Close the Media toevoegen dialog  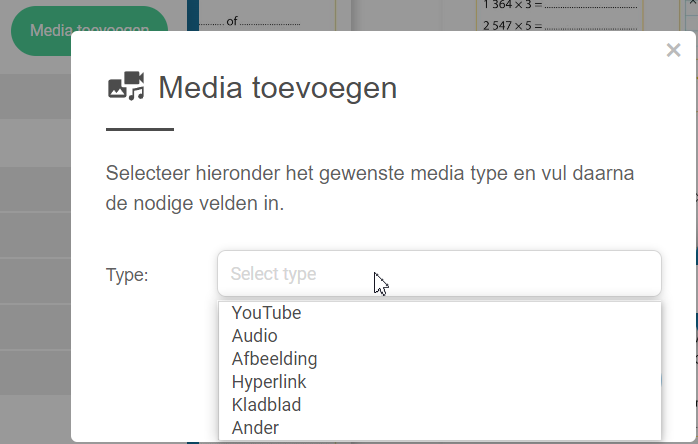point(674,50)
